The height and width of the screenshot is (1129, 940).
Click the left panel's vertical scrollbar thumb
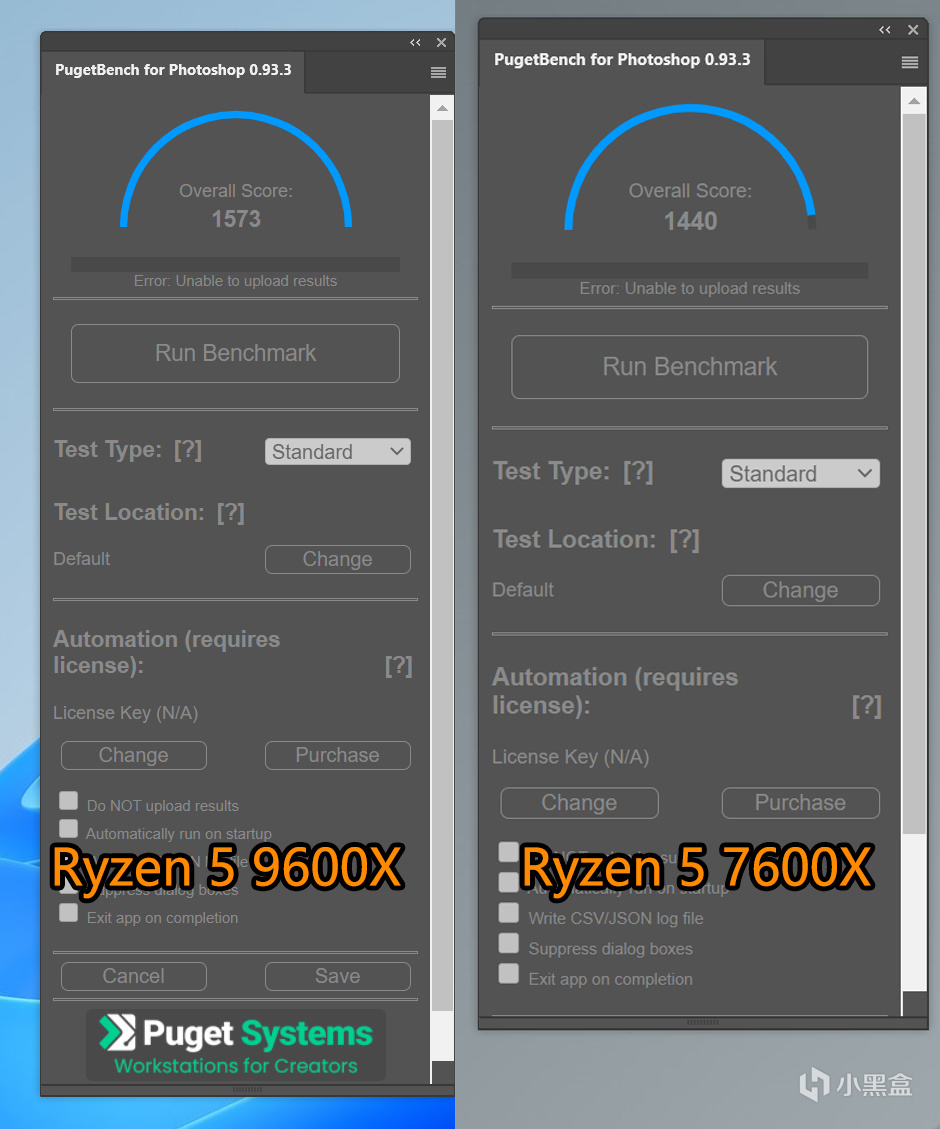442,565
